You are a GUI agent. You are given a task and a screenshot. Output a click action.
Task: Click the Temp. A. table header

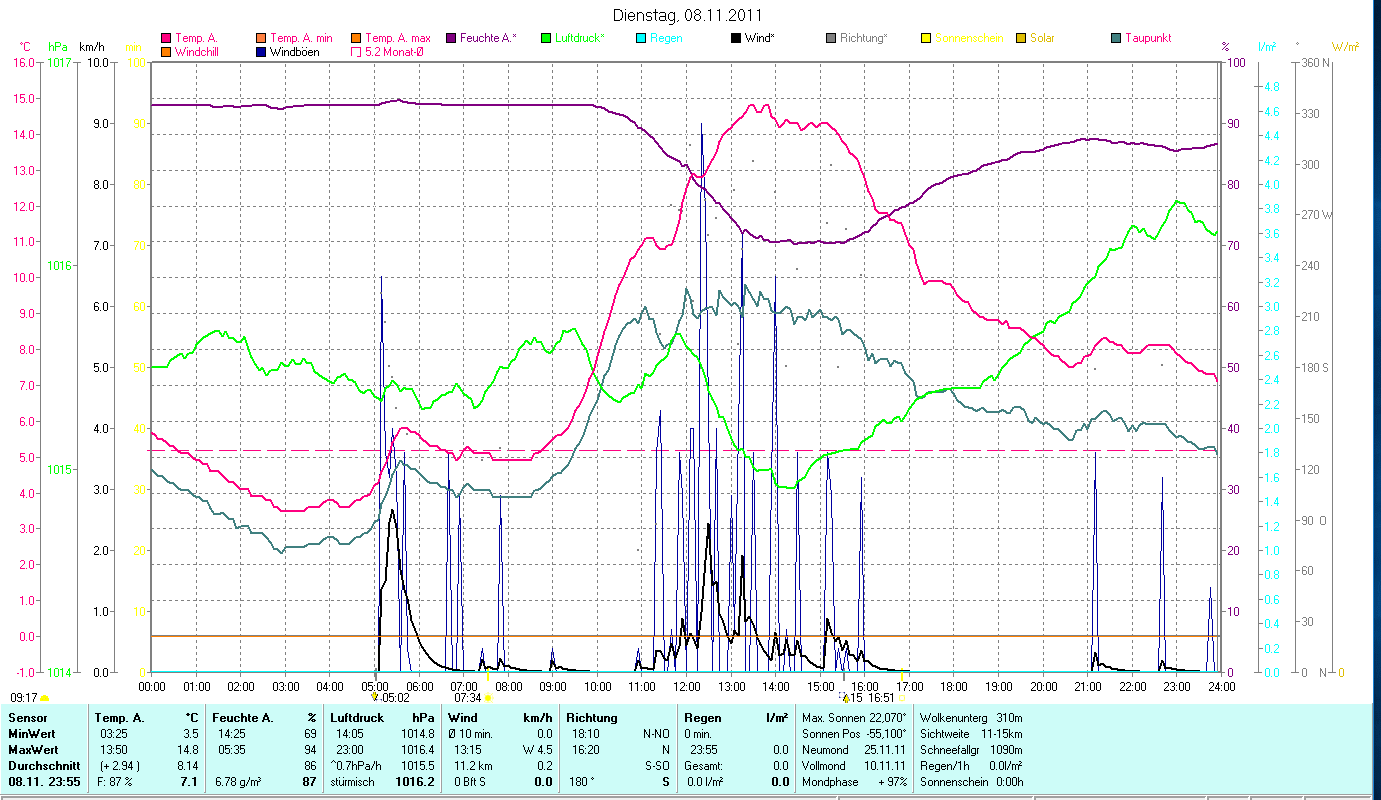(x=119, y=718)
